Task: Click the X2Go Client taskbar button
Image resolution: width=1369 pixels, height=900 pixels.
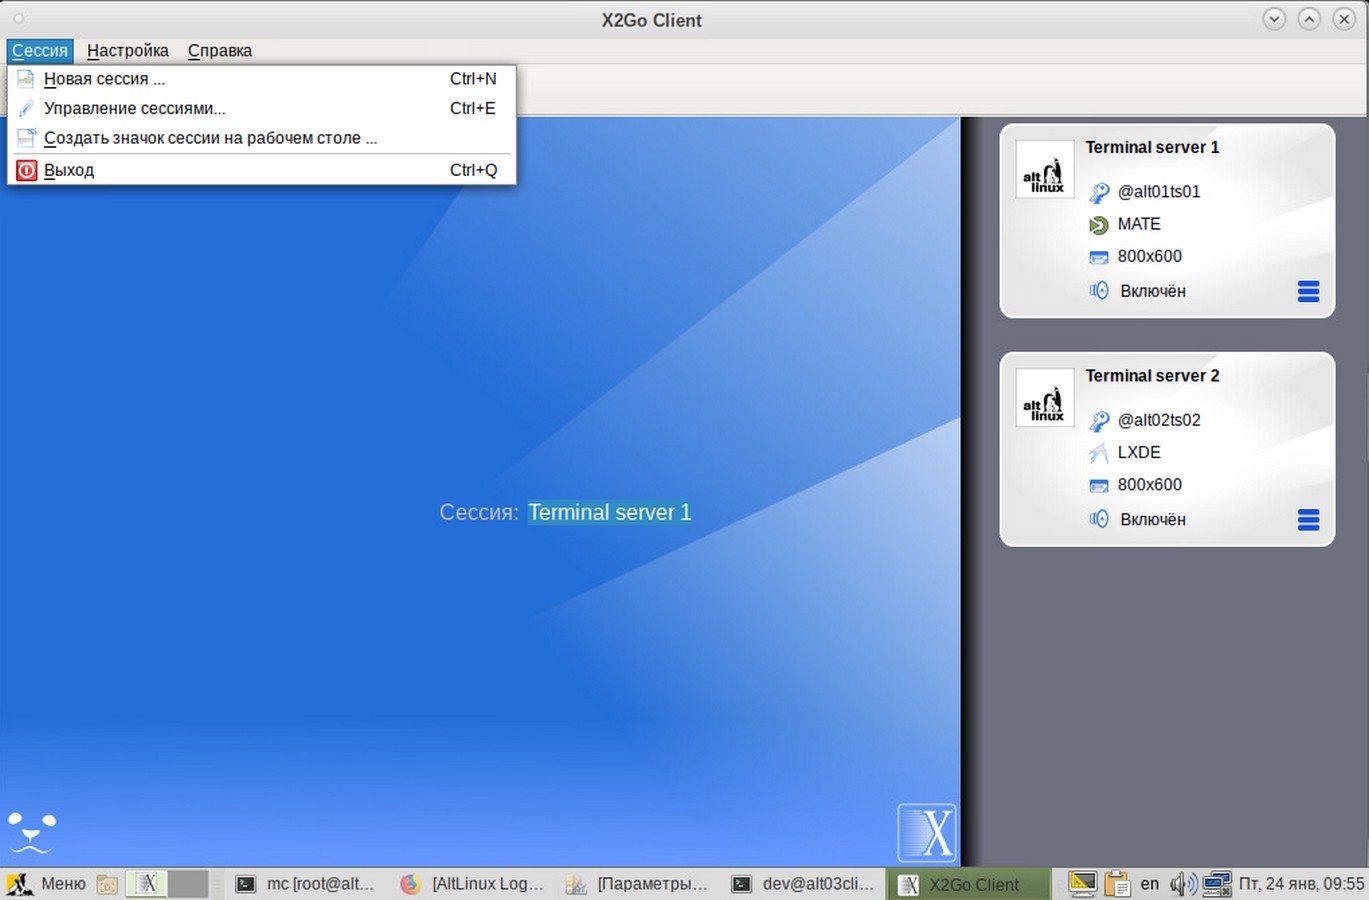Action: pyautogui.click(x=968, y=884)
